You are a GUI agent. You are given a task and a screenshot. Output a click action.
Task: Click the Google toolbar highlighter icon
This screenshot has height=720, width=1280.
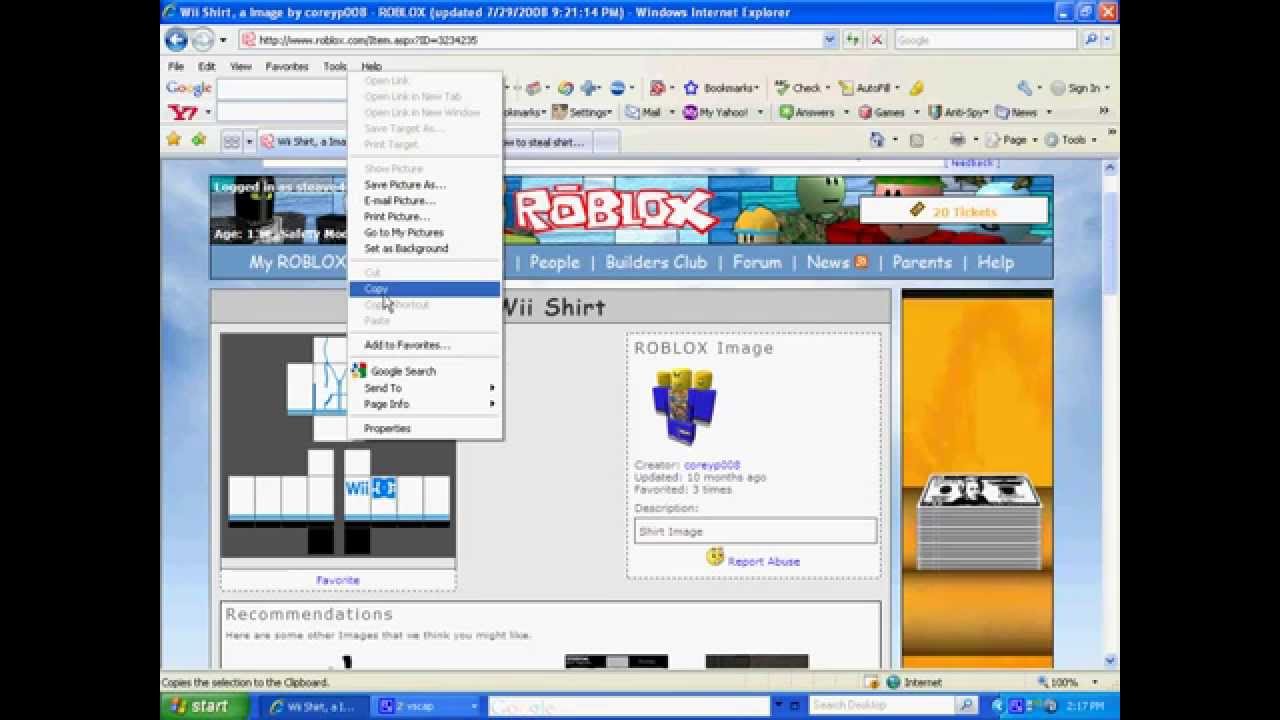(917, 88)
